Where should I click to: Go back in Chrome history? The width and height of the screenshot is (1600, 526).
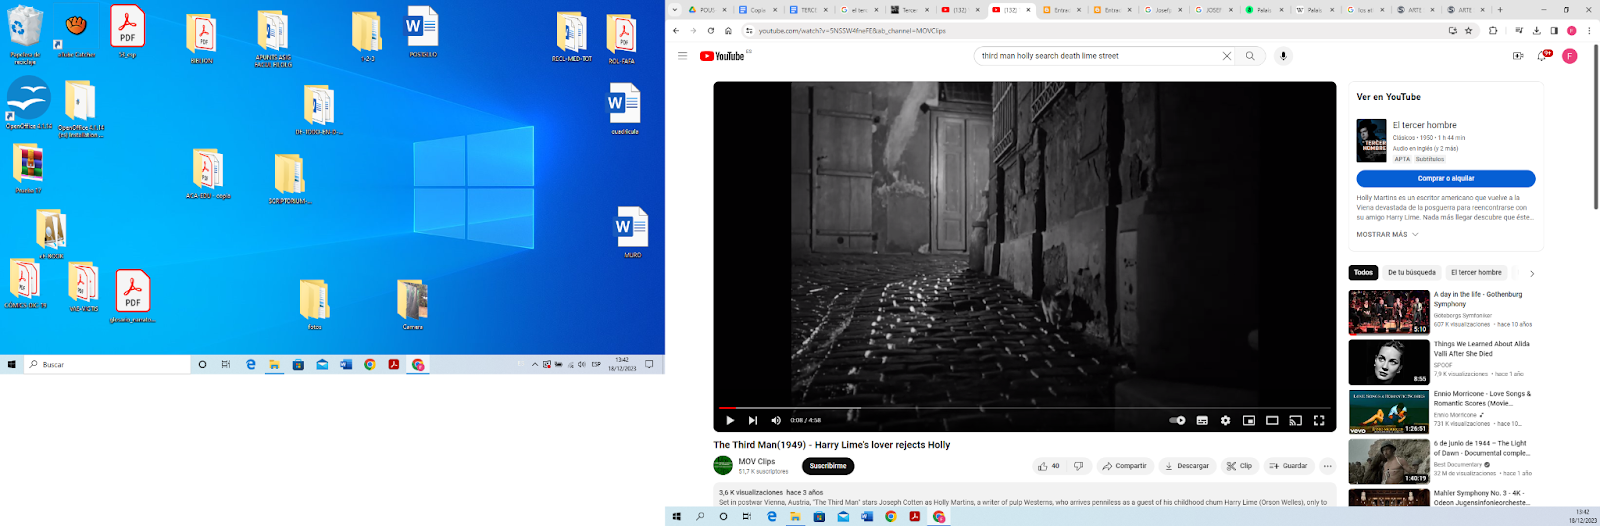click(677, 31)
